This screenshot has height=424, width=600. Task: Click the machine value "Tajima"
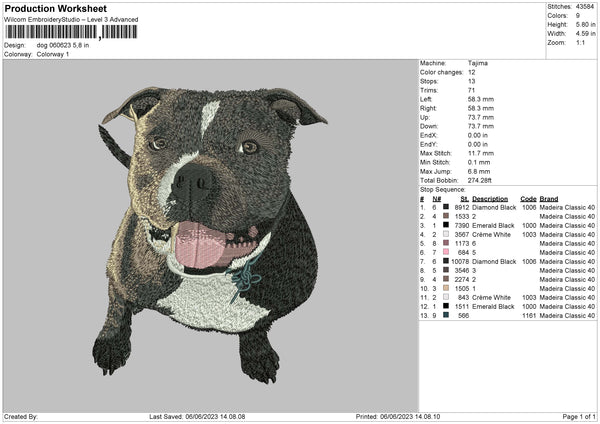point(478,63)
